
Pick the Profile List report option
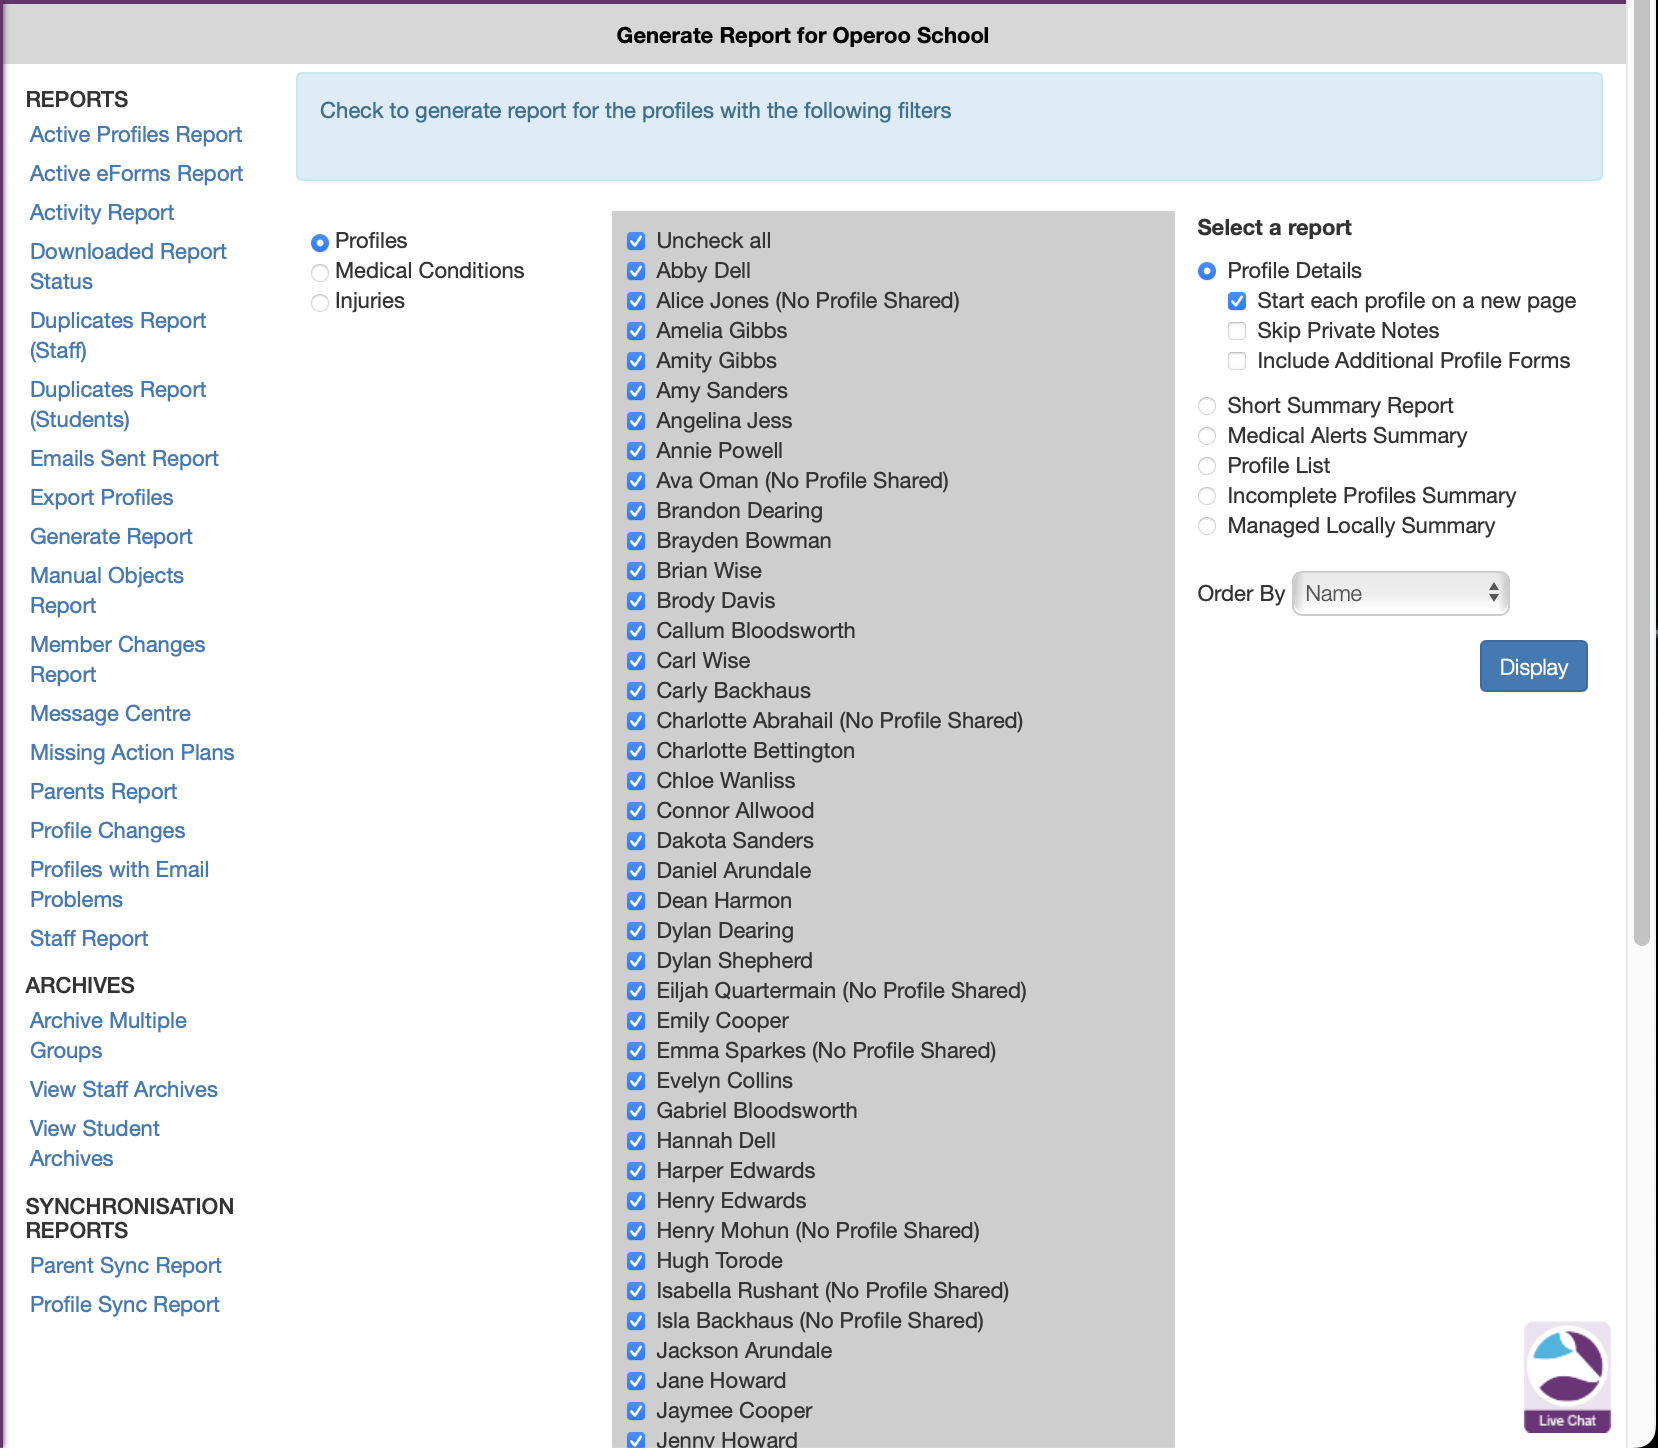click(1207, 466)
